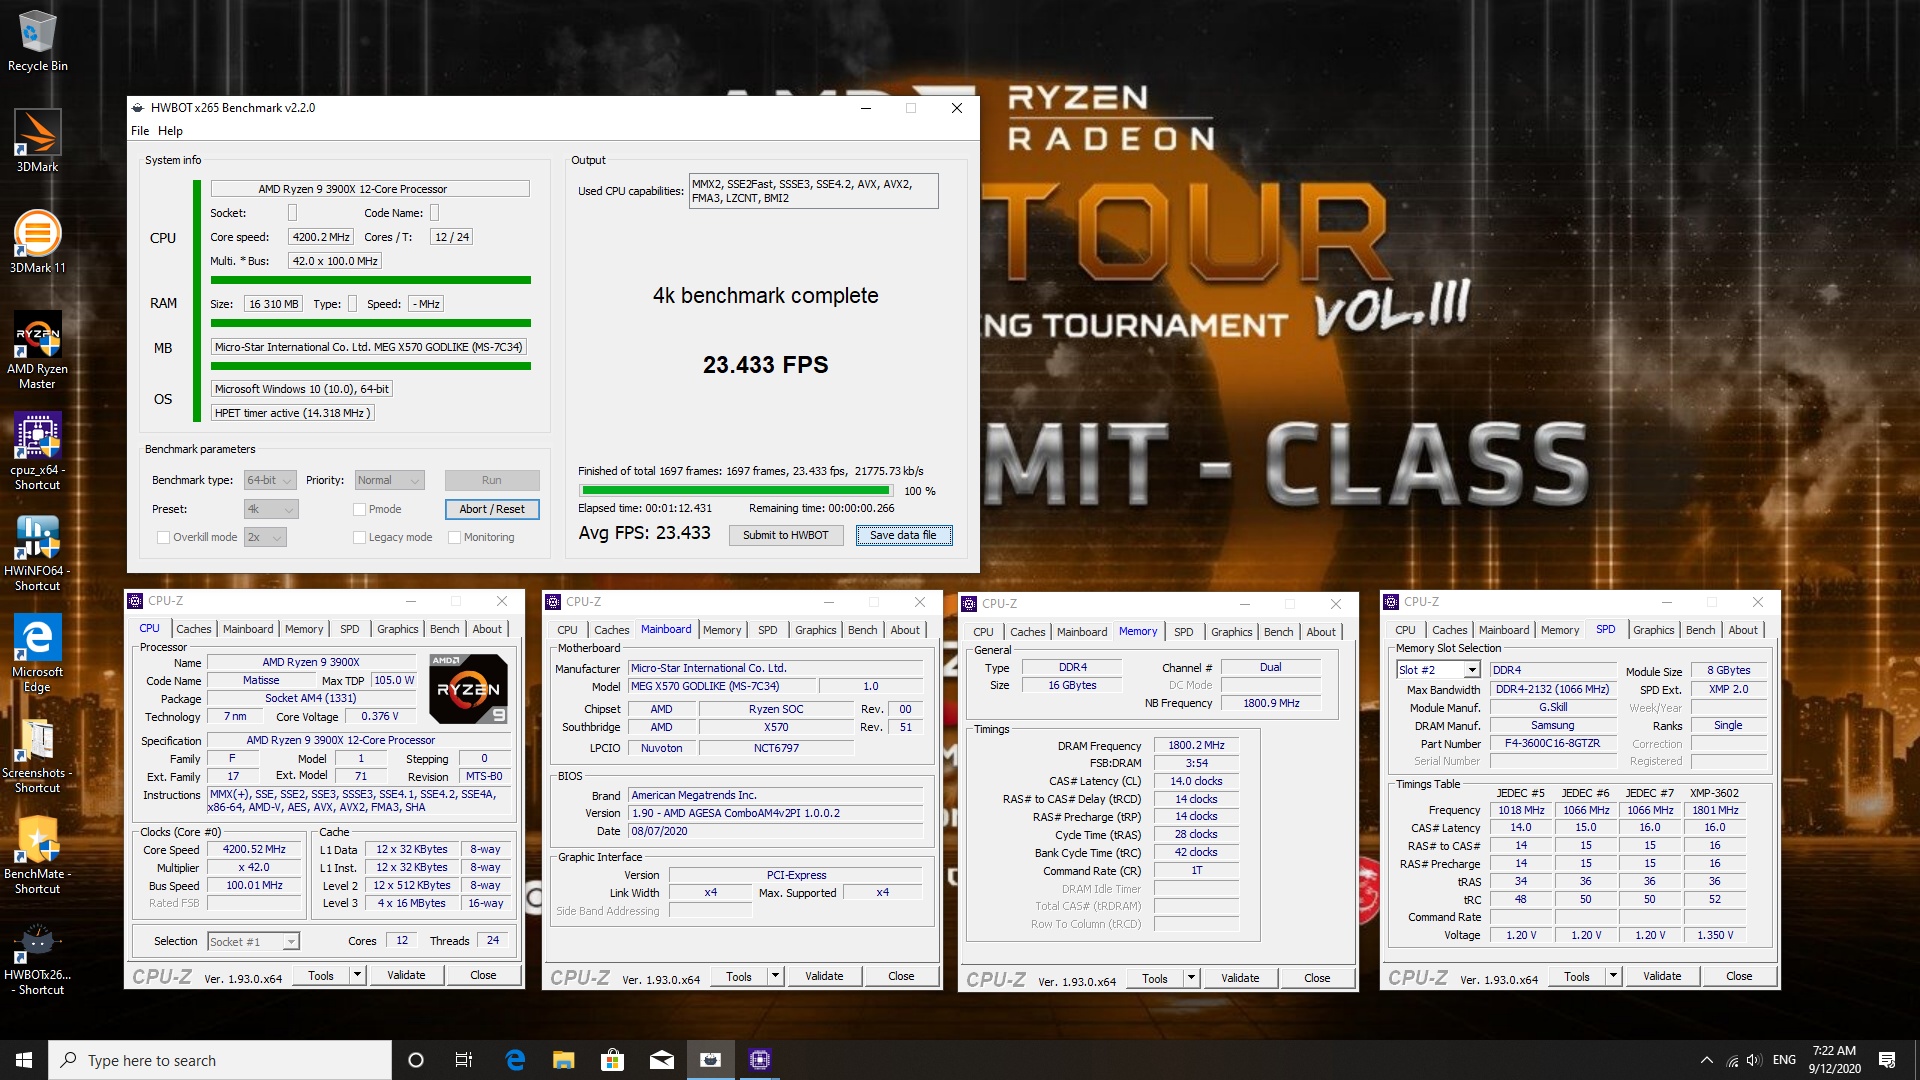Click the 23.433 FPS result text
Image resolution: width=1920 pixels, height=1080 pixels.
coord(765,365)
